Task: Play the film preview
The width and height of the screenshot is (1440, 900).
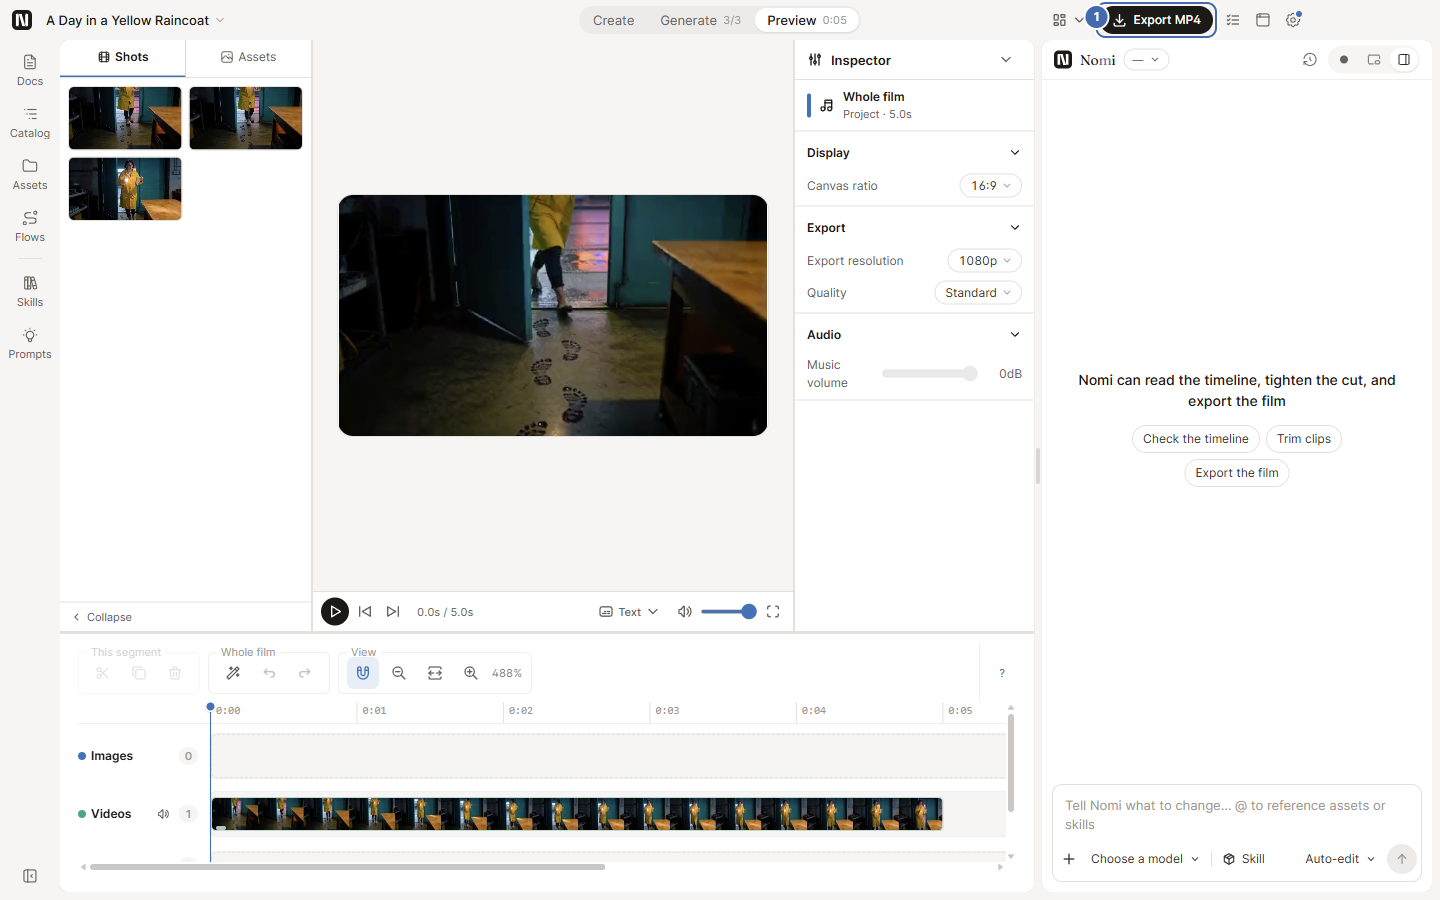Action: (335, 612)
